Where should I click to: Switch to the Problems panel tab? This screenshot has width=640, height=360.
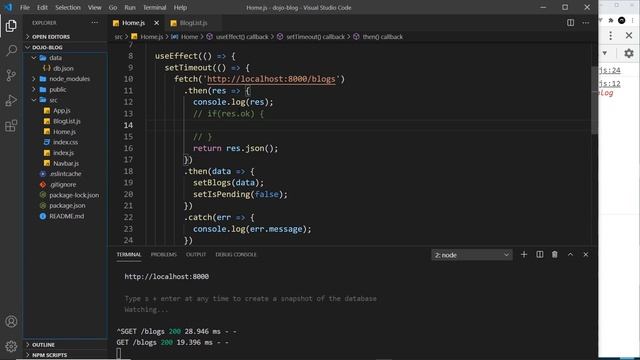pyautogui.click(x=164, y=254)
